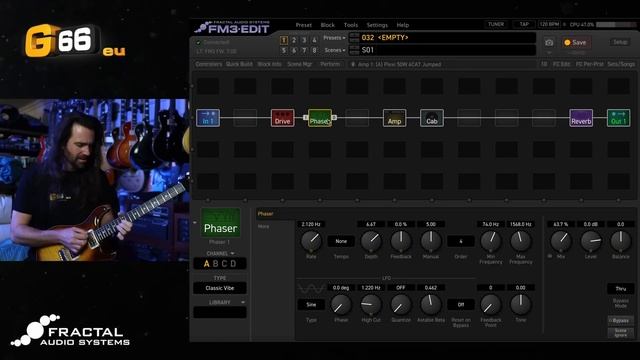Select scene 4 button
Screen dimensions: 640x360
point(314,40)
